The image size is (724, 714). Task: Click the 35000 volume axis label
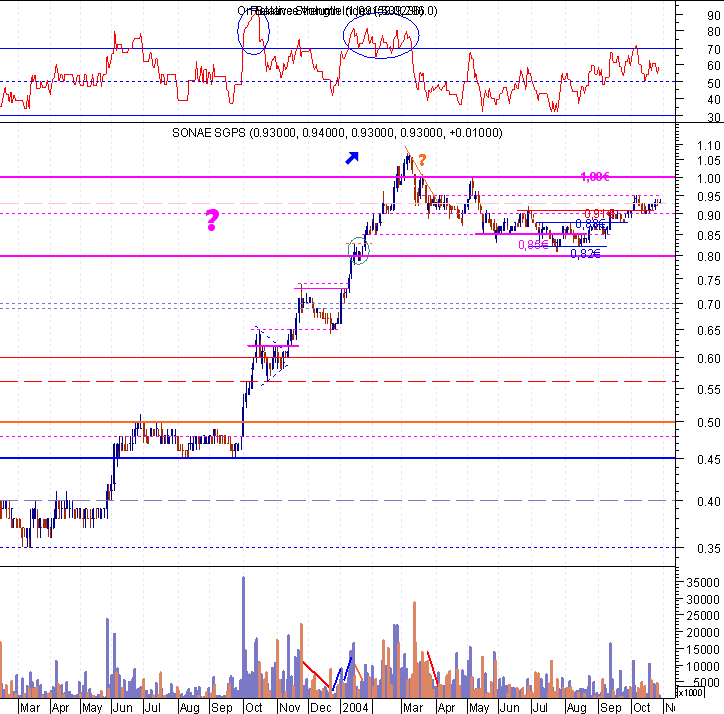click(x=703, y=582)
